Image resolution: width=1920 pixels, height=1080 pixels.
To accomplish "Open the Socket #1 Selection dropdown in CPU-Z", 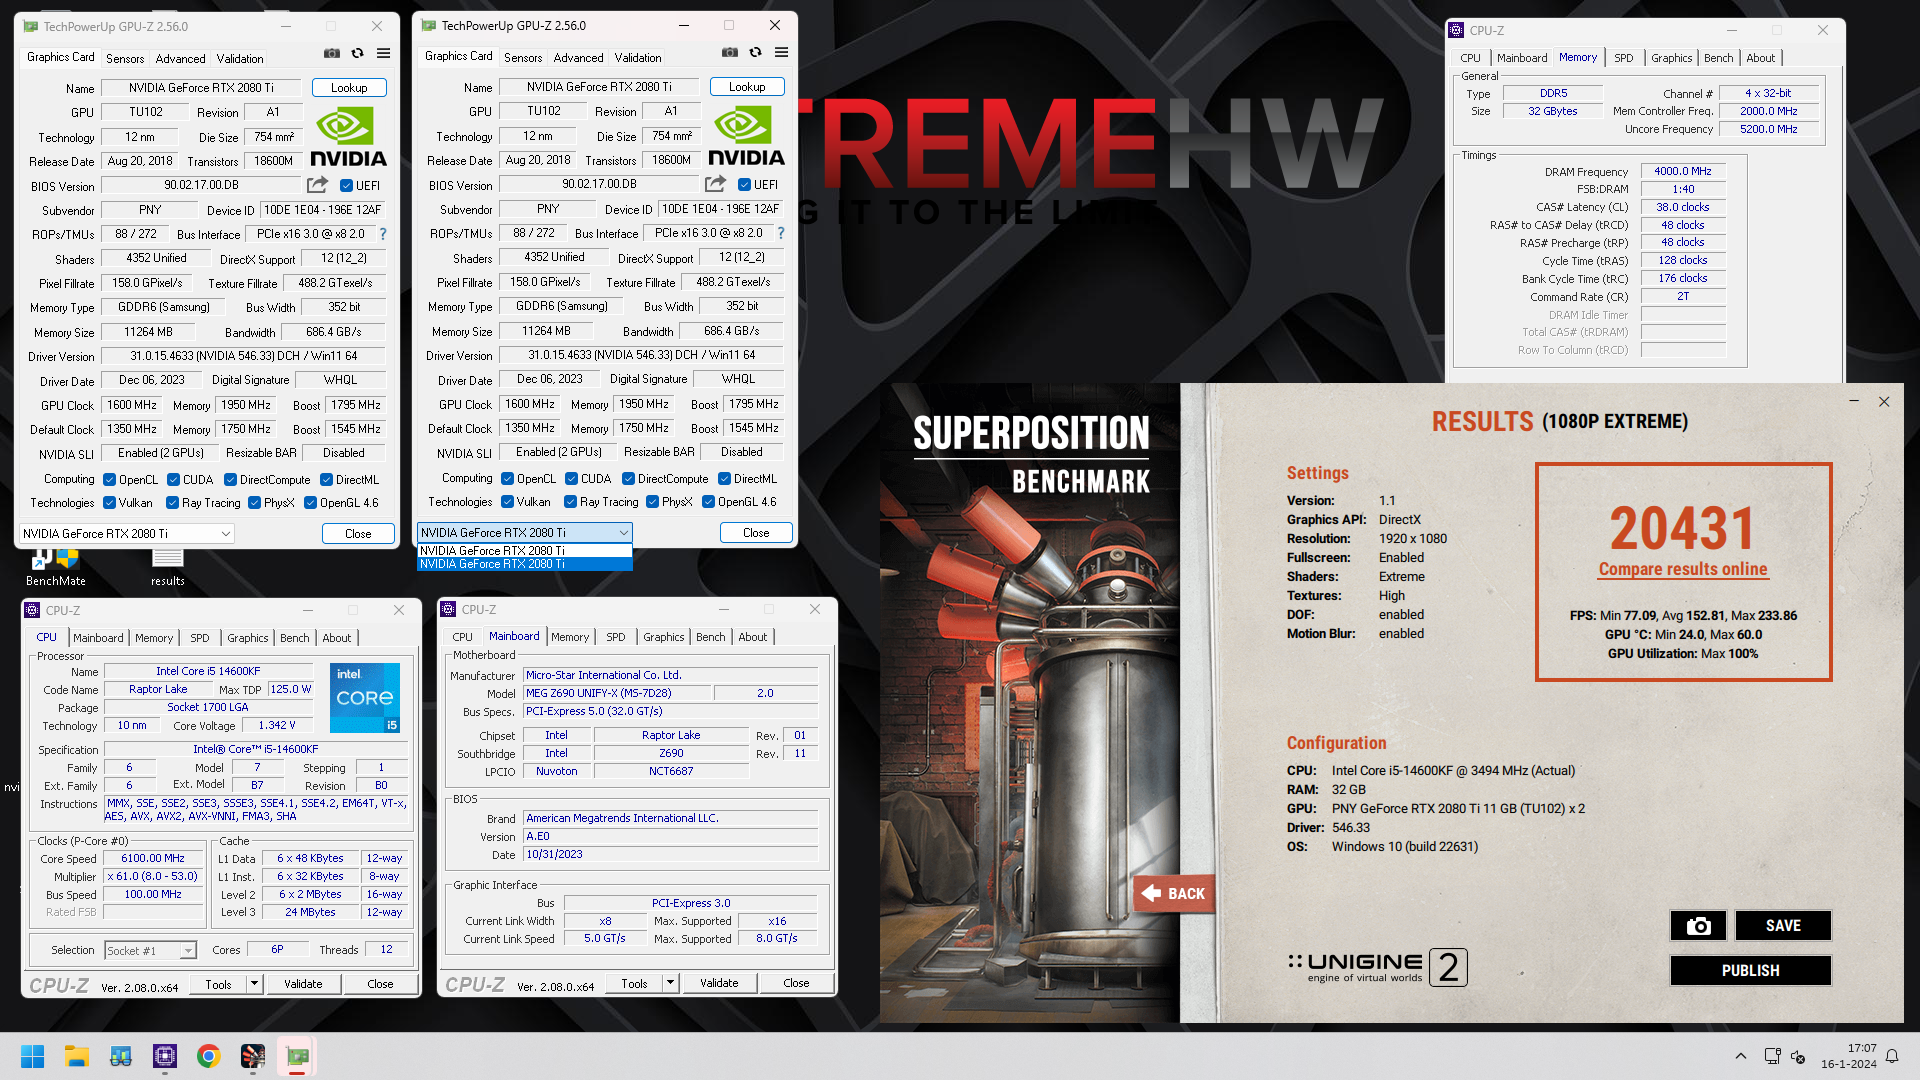I will tap(150, 951).
